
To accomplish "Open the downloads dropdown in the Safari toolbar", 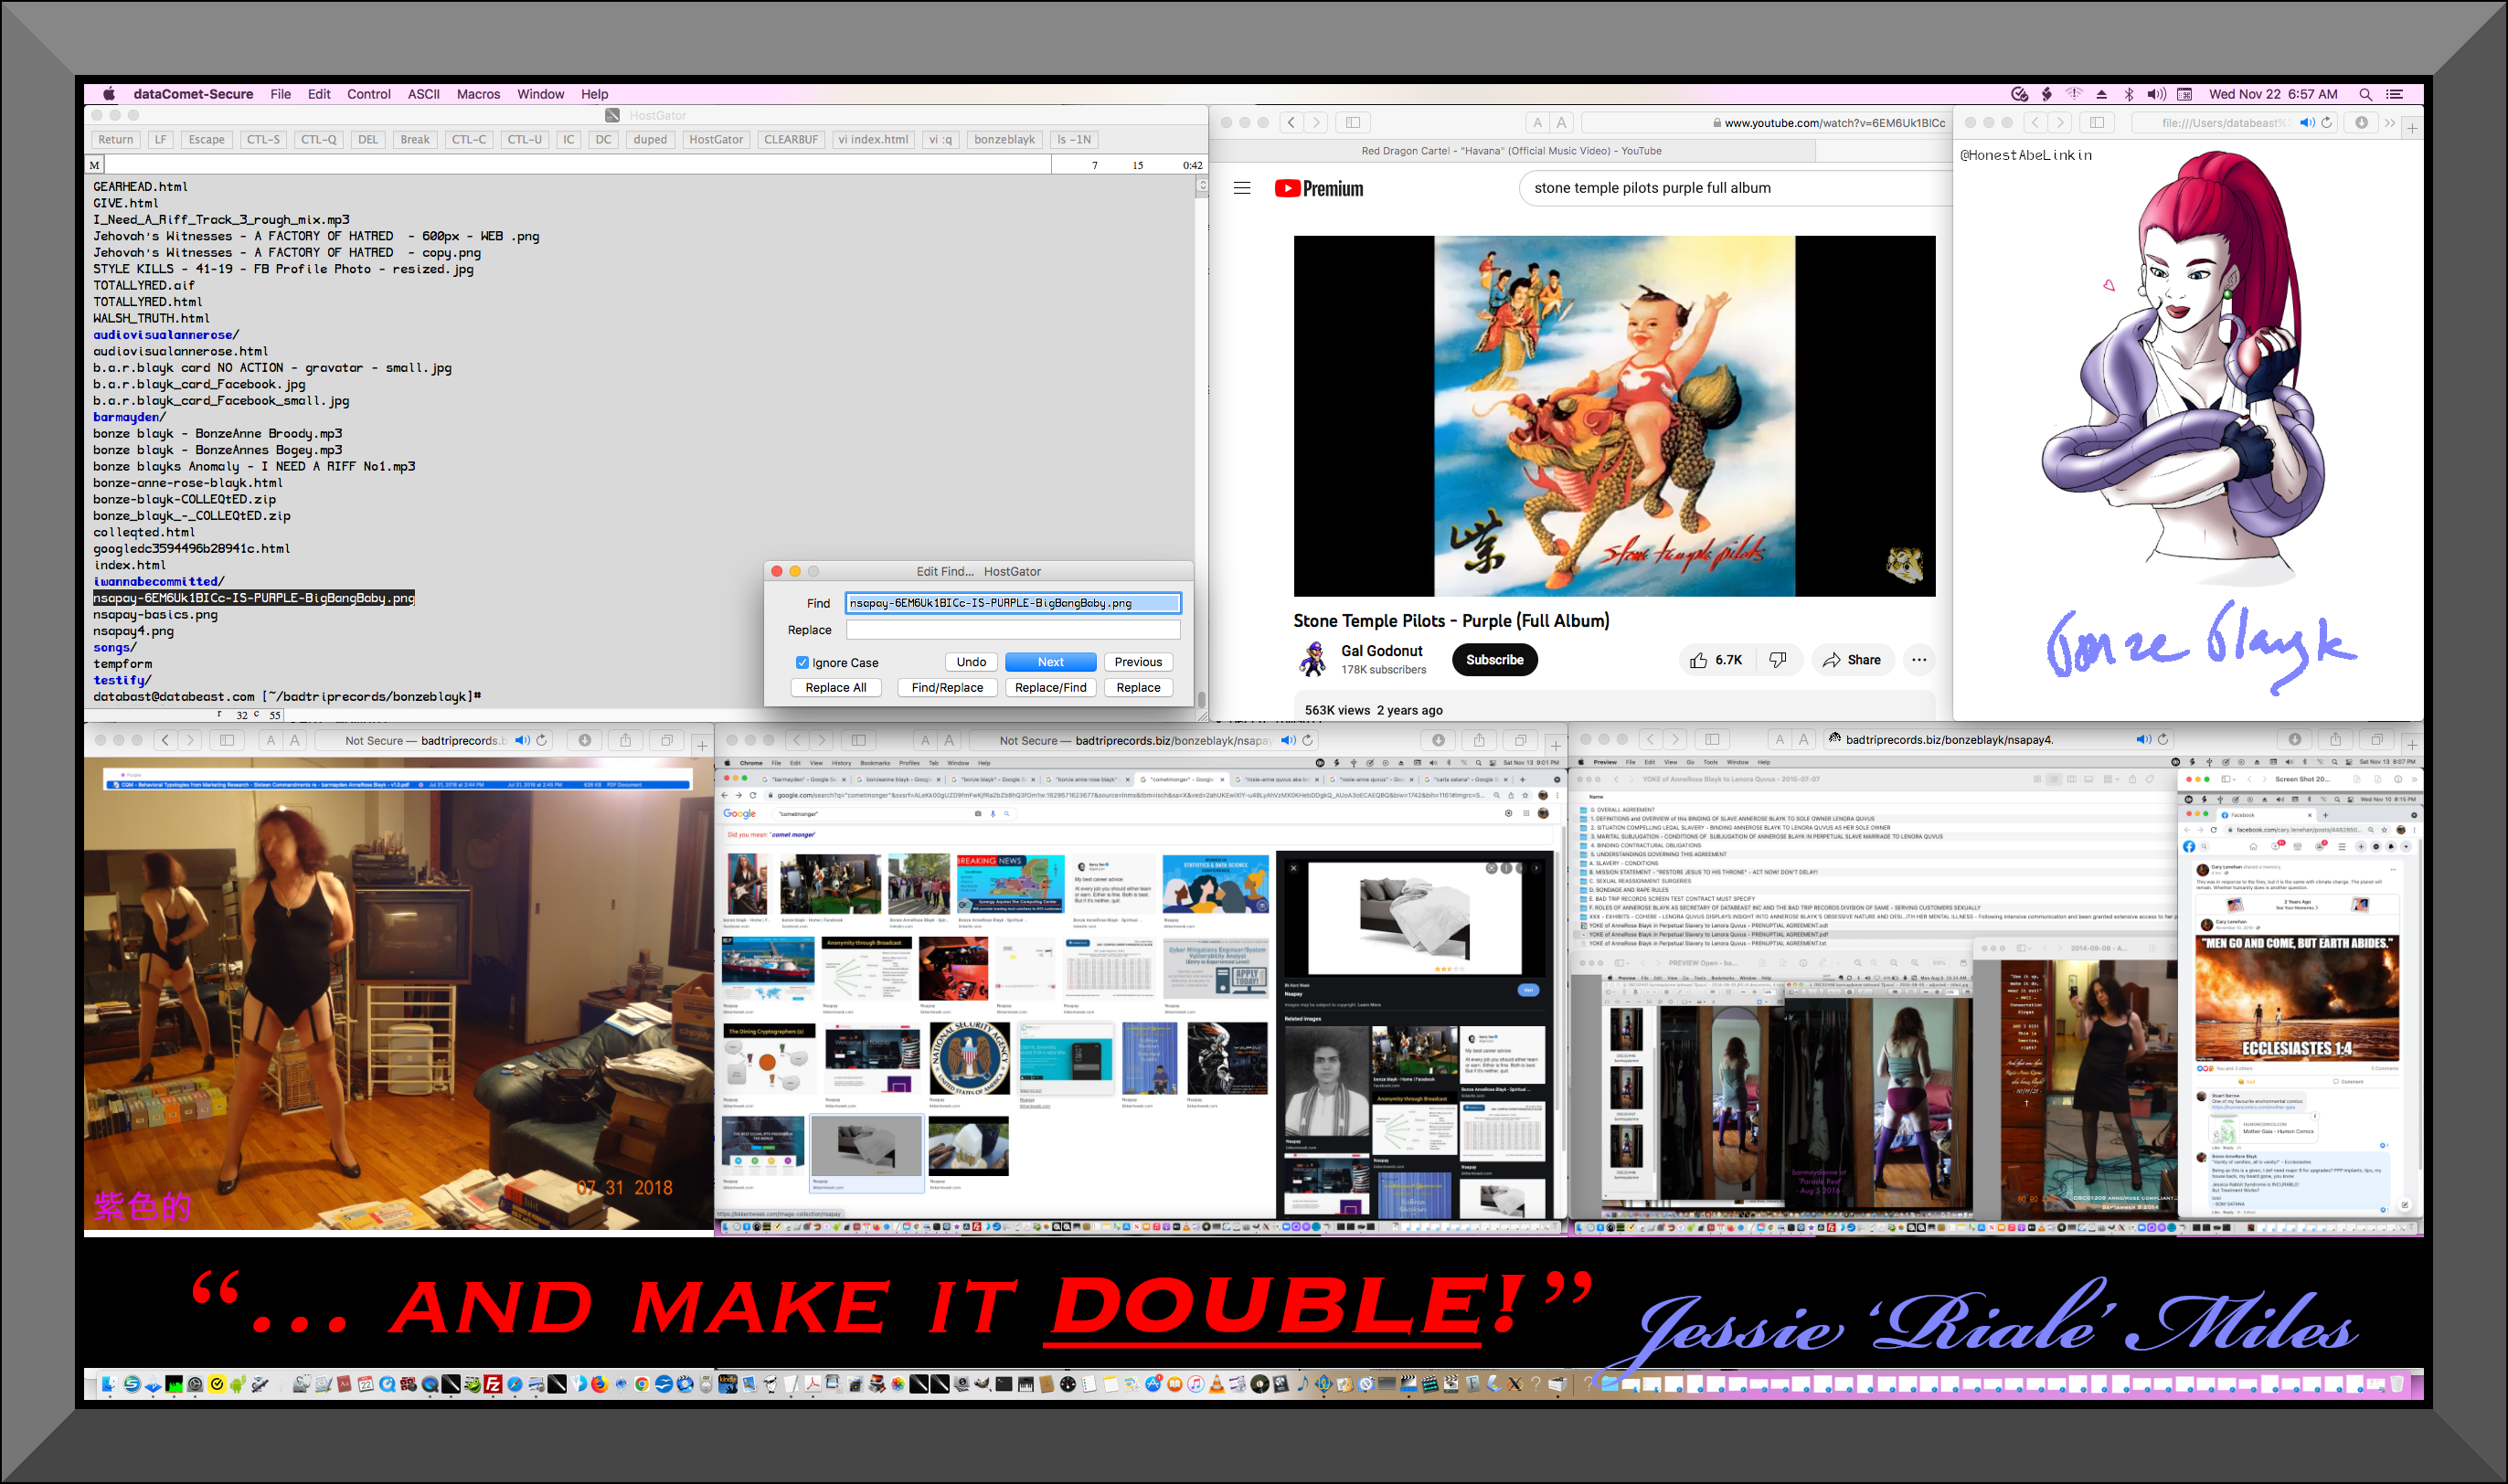I will pyautogui.click(x=2362, y=123).
